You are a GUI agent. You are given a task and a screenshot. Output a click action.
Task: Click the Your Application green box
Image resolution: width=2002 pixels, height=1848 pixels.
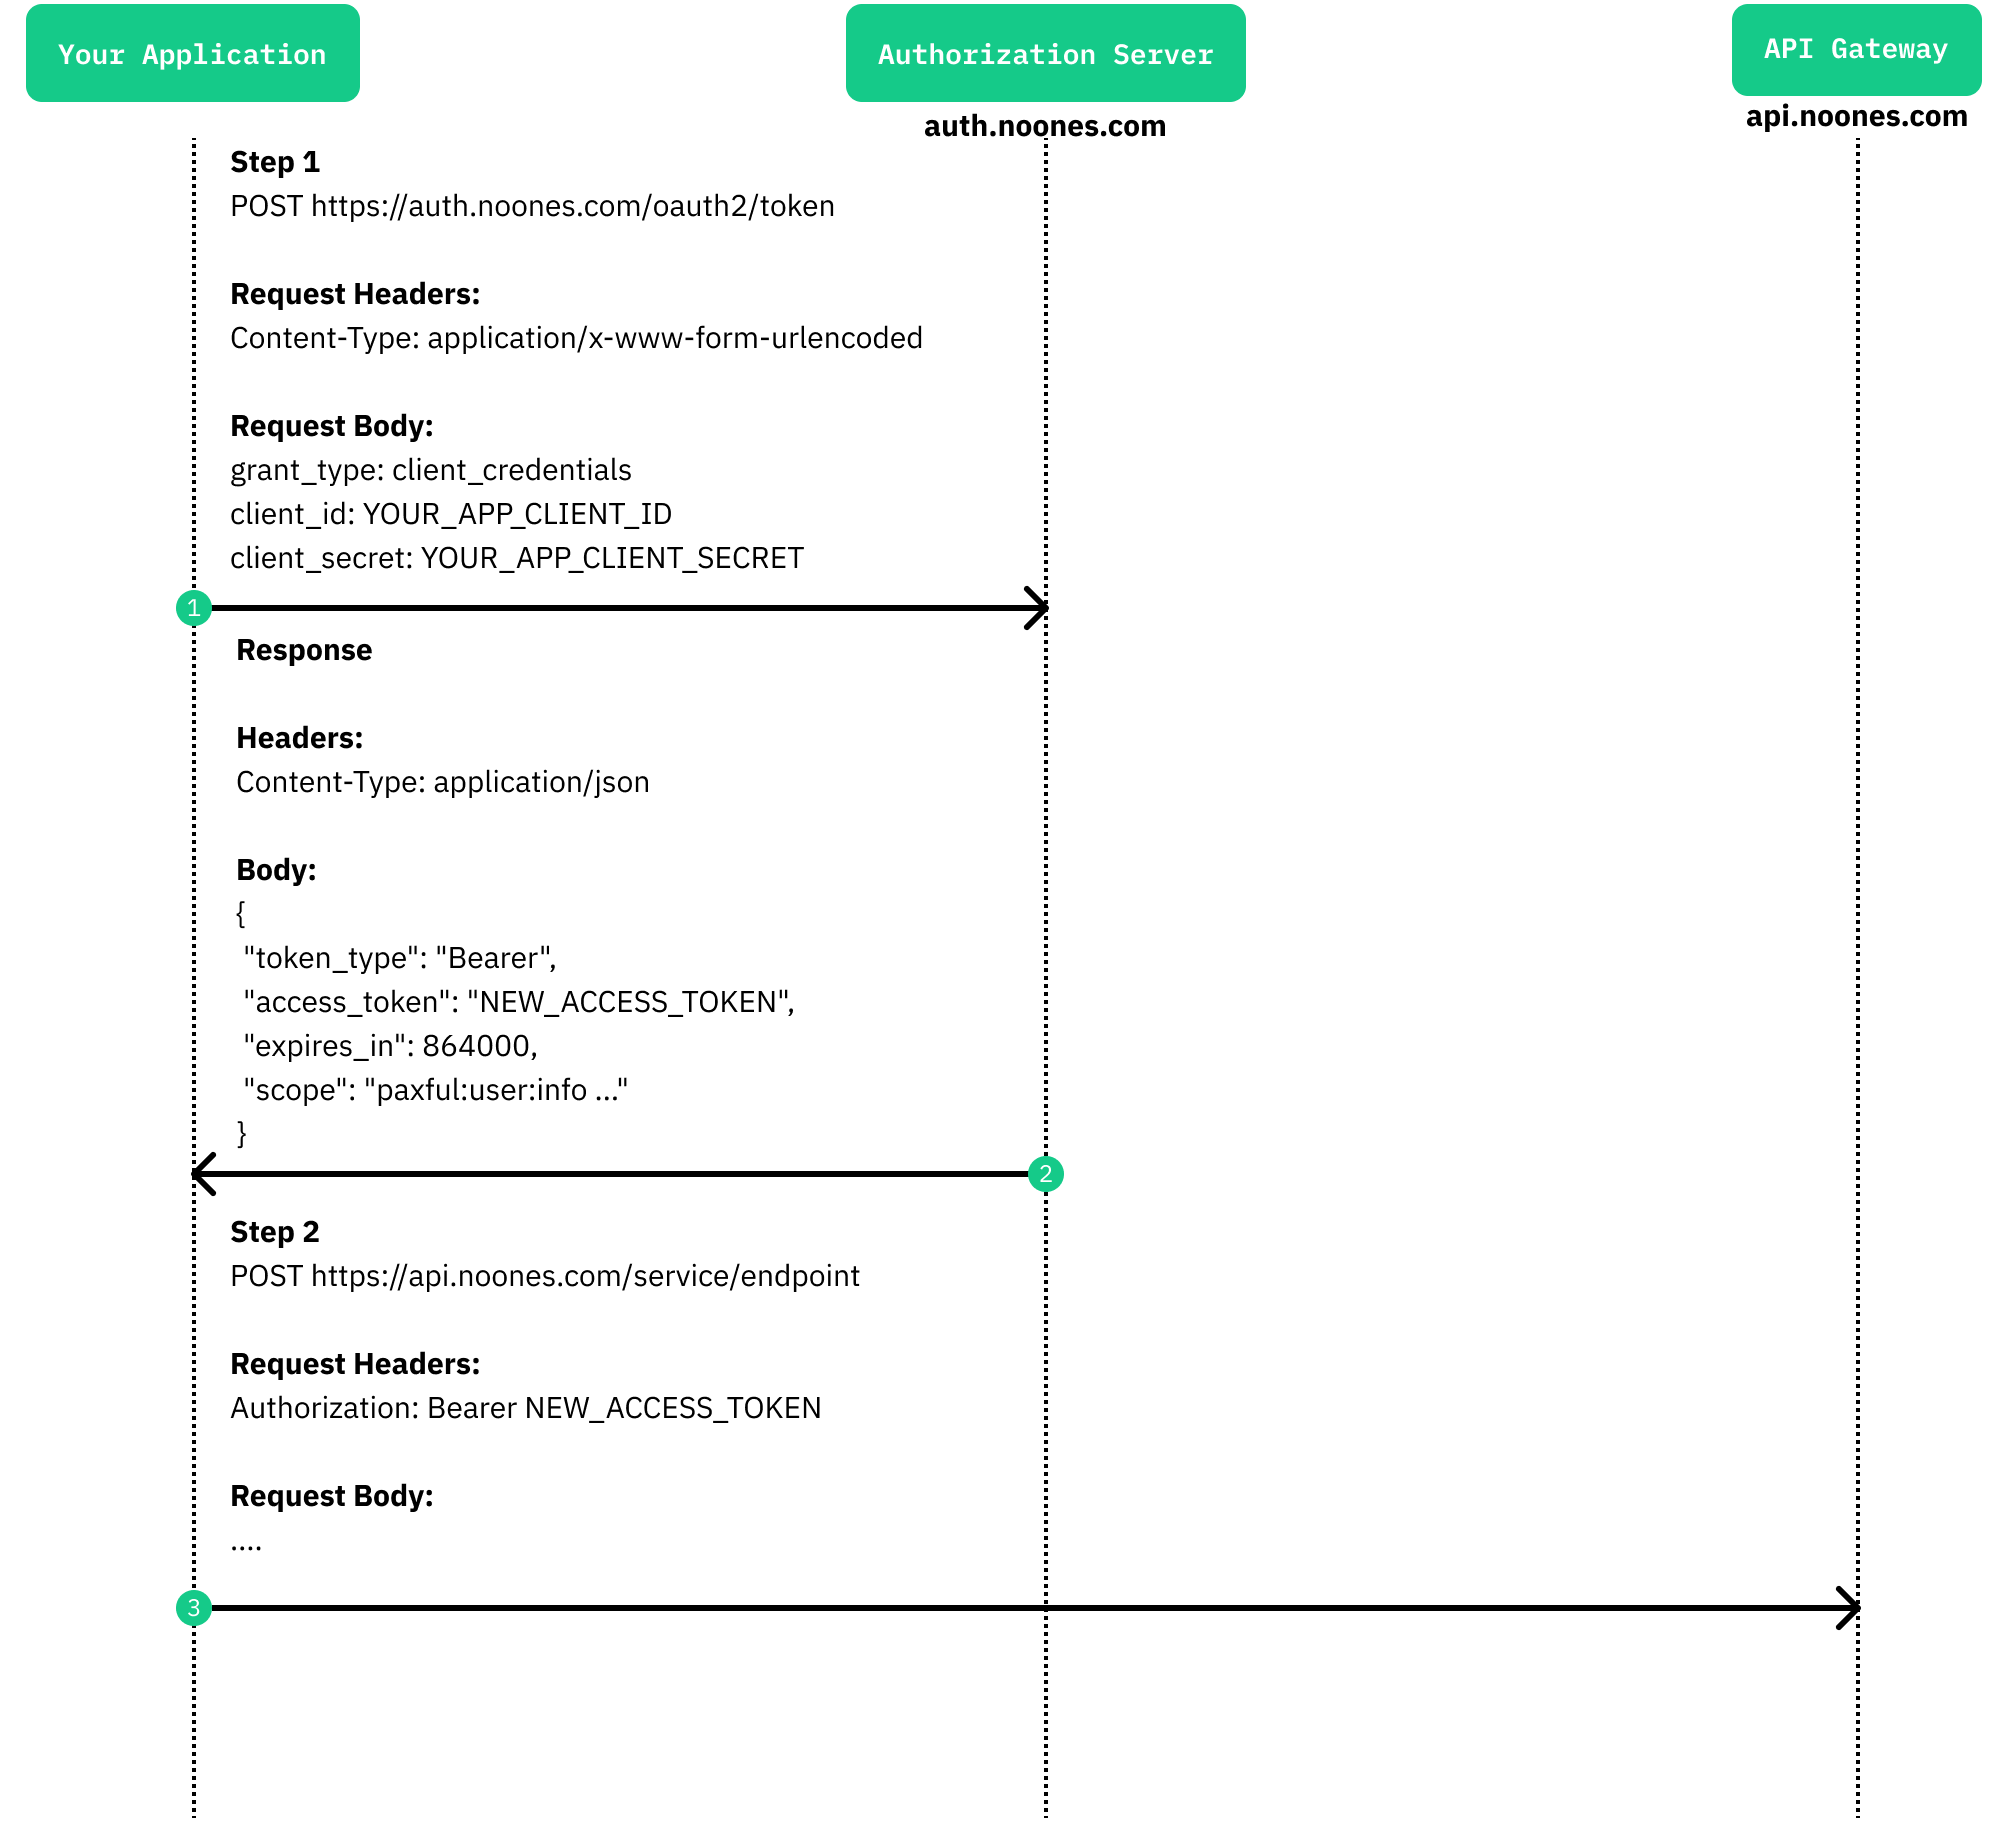(x=193, y=53)
